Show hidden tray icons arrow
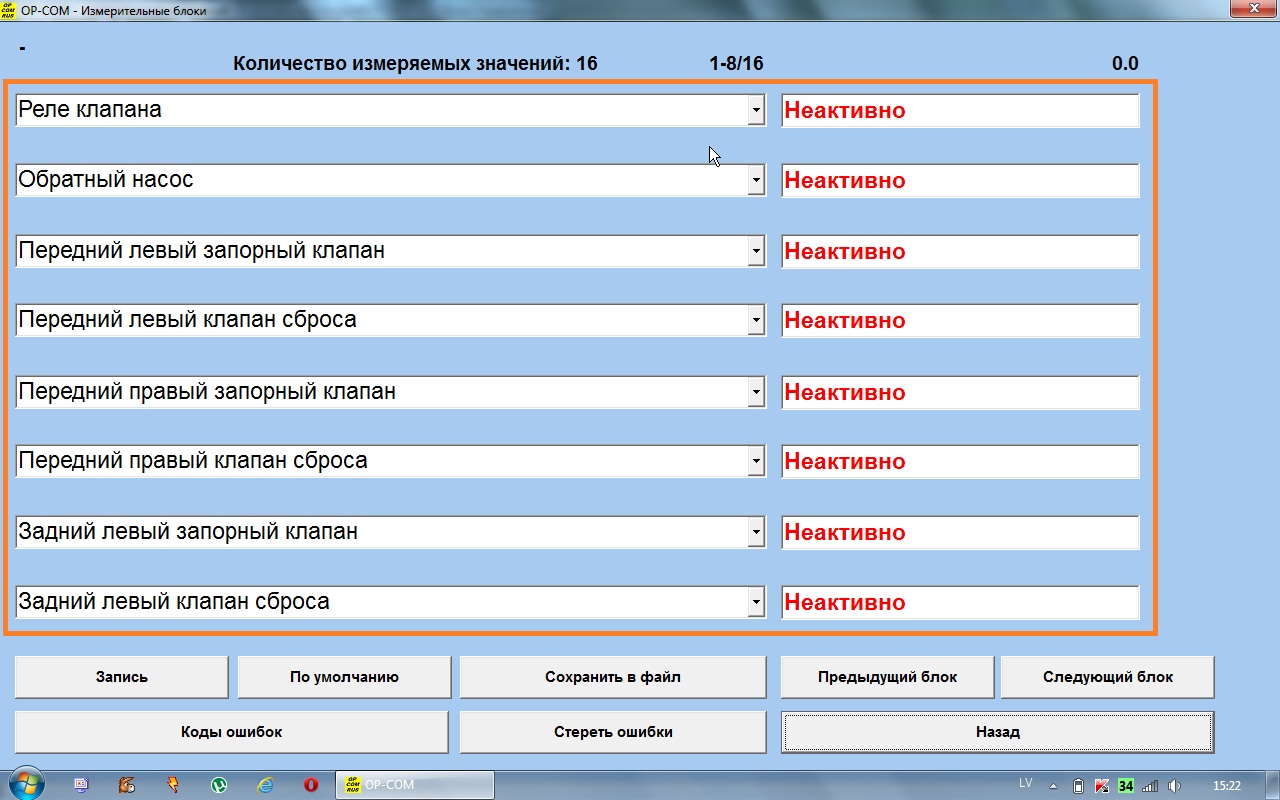This screenshot has height=800, width=1280. tap(1053, 786)
